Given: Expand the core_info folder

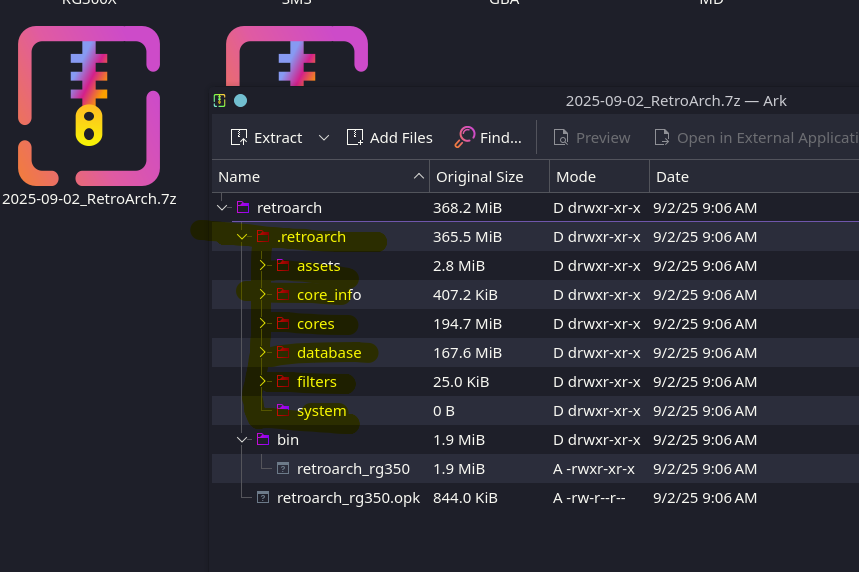Looking at the screenshot, I should click(262, 295).
